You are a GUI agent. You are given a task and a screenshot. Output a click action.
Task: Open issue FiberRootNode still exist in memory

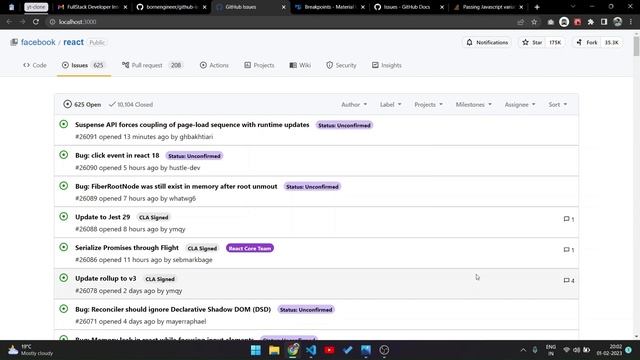(x=176, y=186)
